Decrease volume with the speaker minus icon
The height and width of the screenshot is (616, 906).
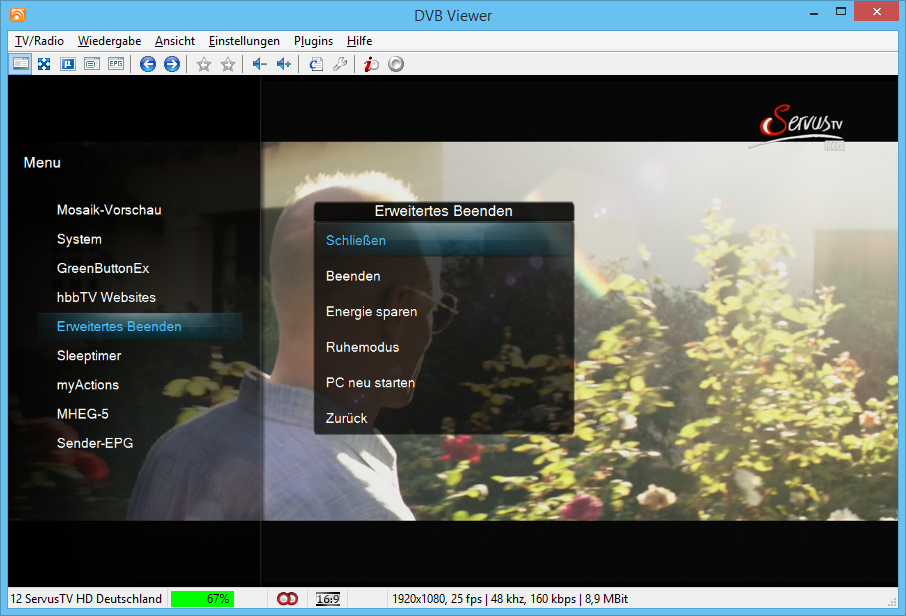click(259, 64)
